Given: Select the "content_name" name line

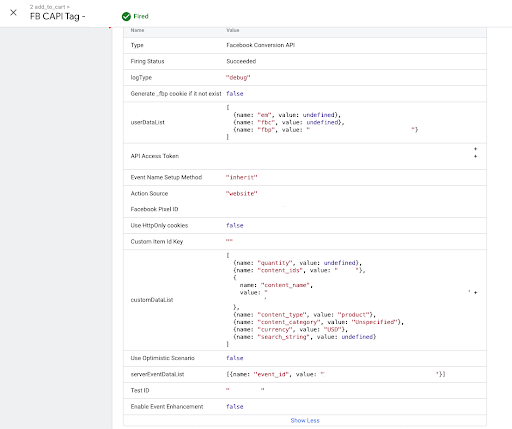Looking at the screenshot, I should coord(276,285).
